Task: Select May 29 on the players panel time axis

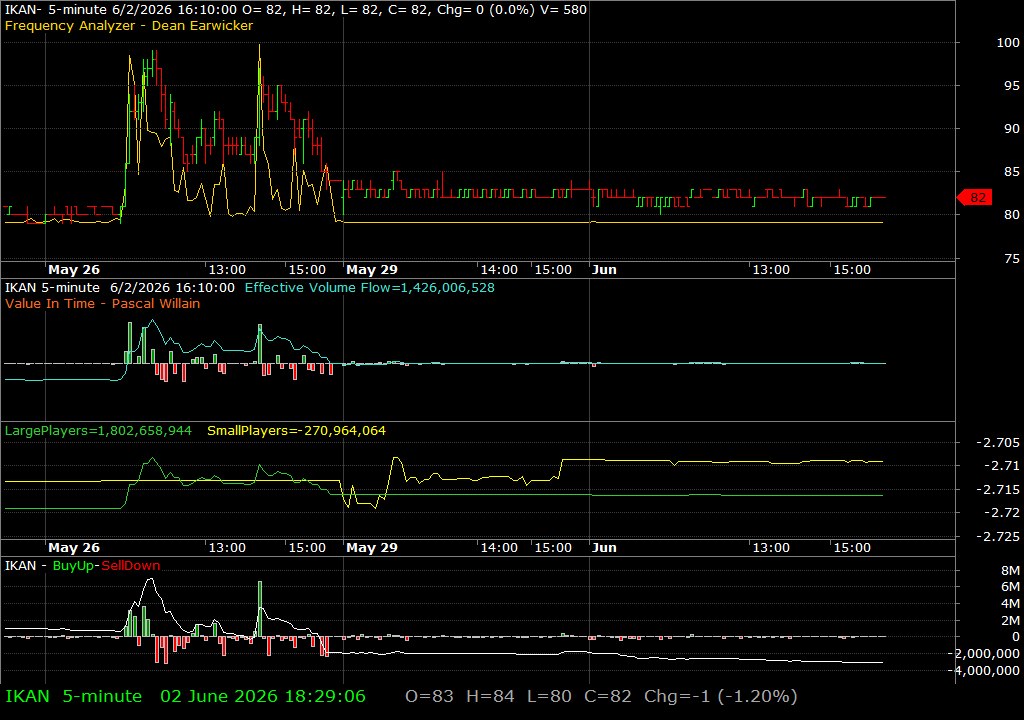Action: pyautogui.click(x=372, y=548)
